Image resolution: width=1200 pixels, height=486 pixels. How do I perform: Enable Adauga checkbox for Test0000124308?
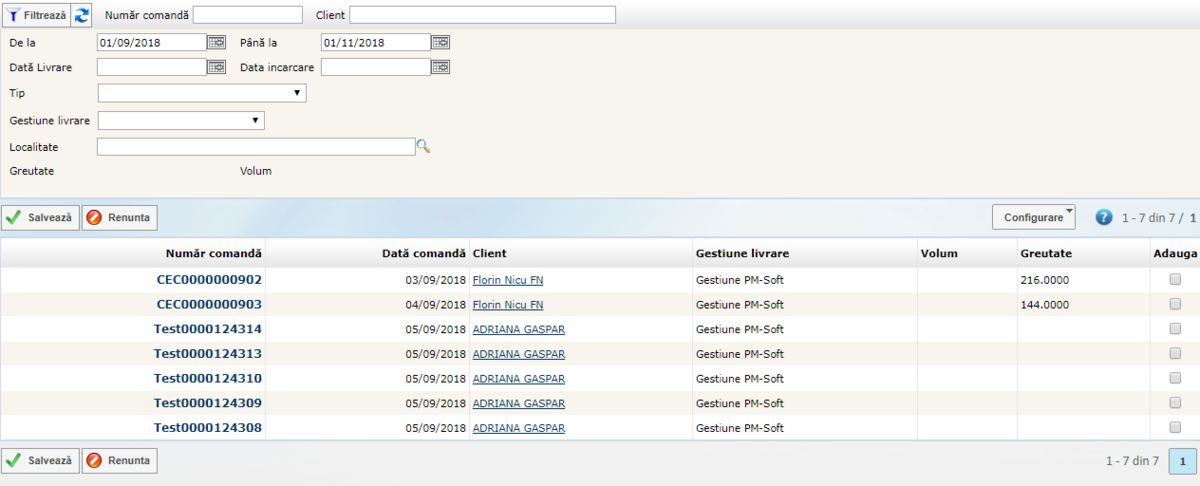coord(1175,428)
